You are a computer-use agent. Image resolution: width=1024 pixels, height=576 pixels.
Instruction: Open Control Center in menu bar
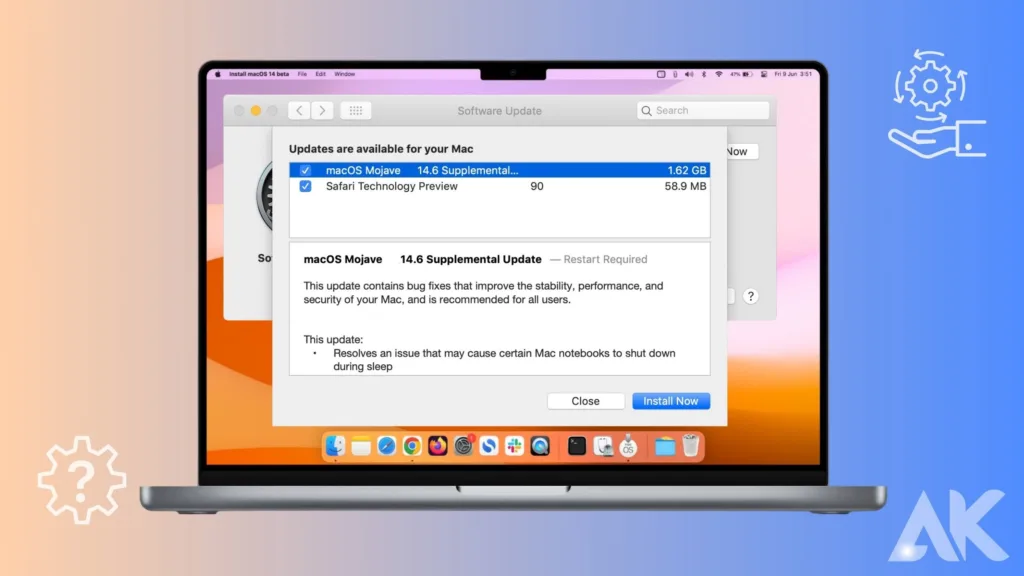click(x=763, y=74)
